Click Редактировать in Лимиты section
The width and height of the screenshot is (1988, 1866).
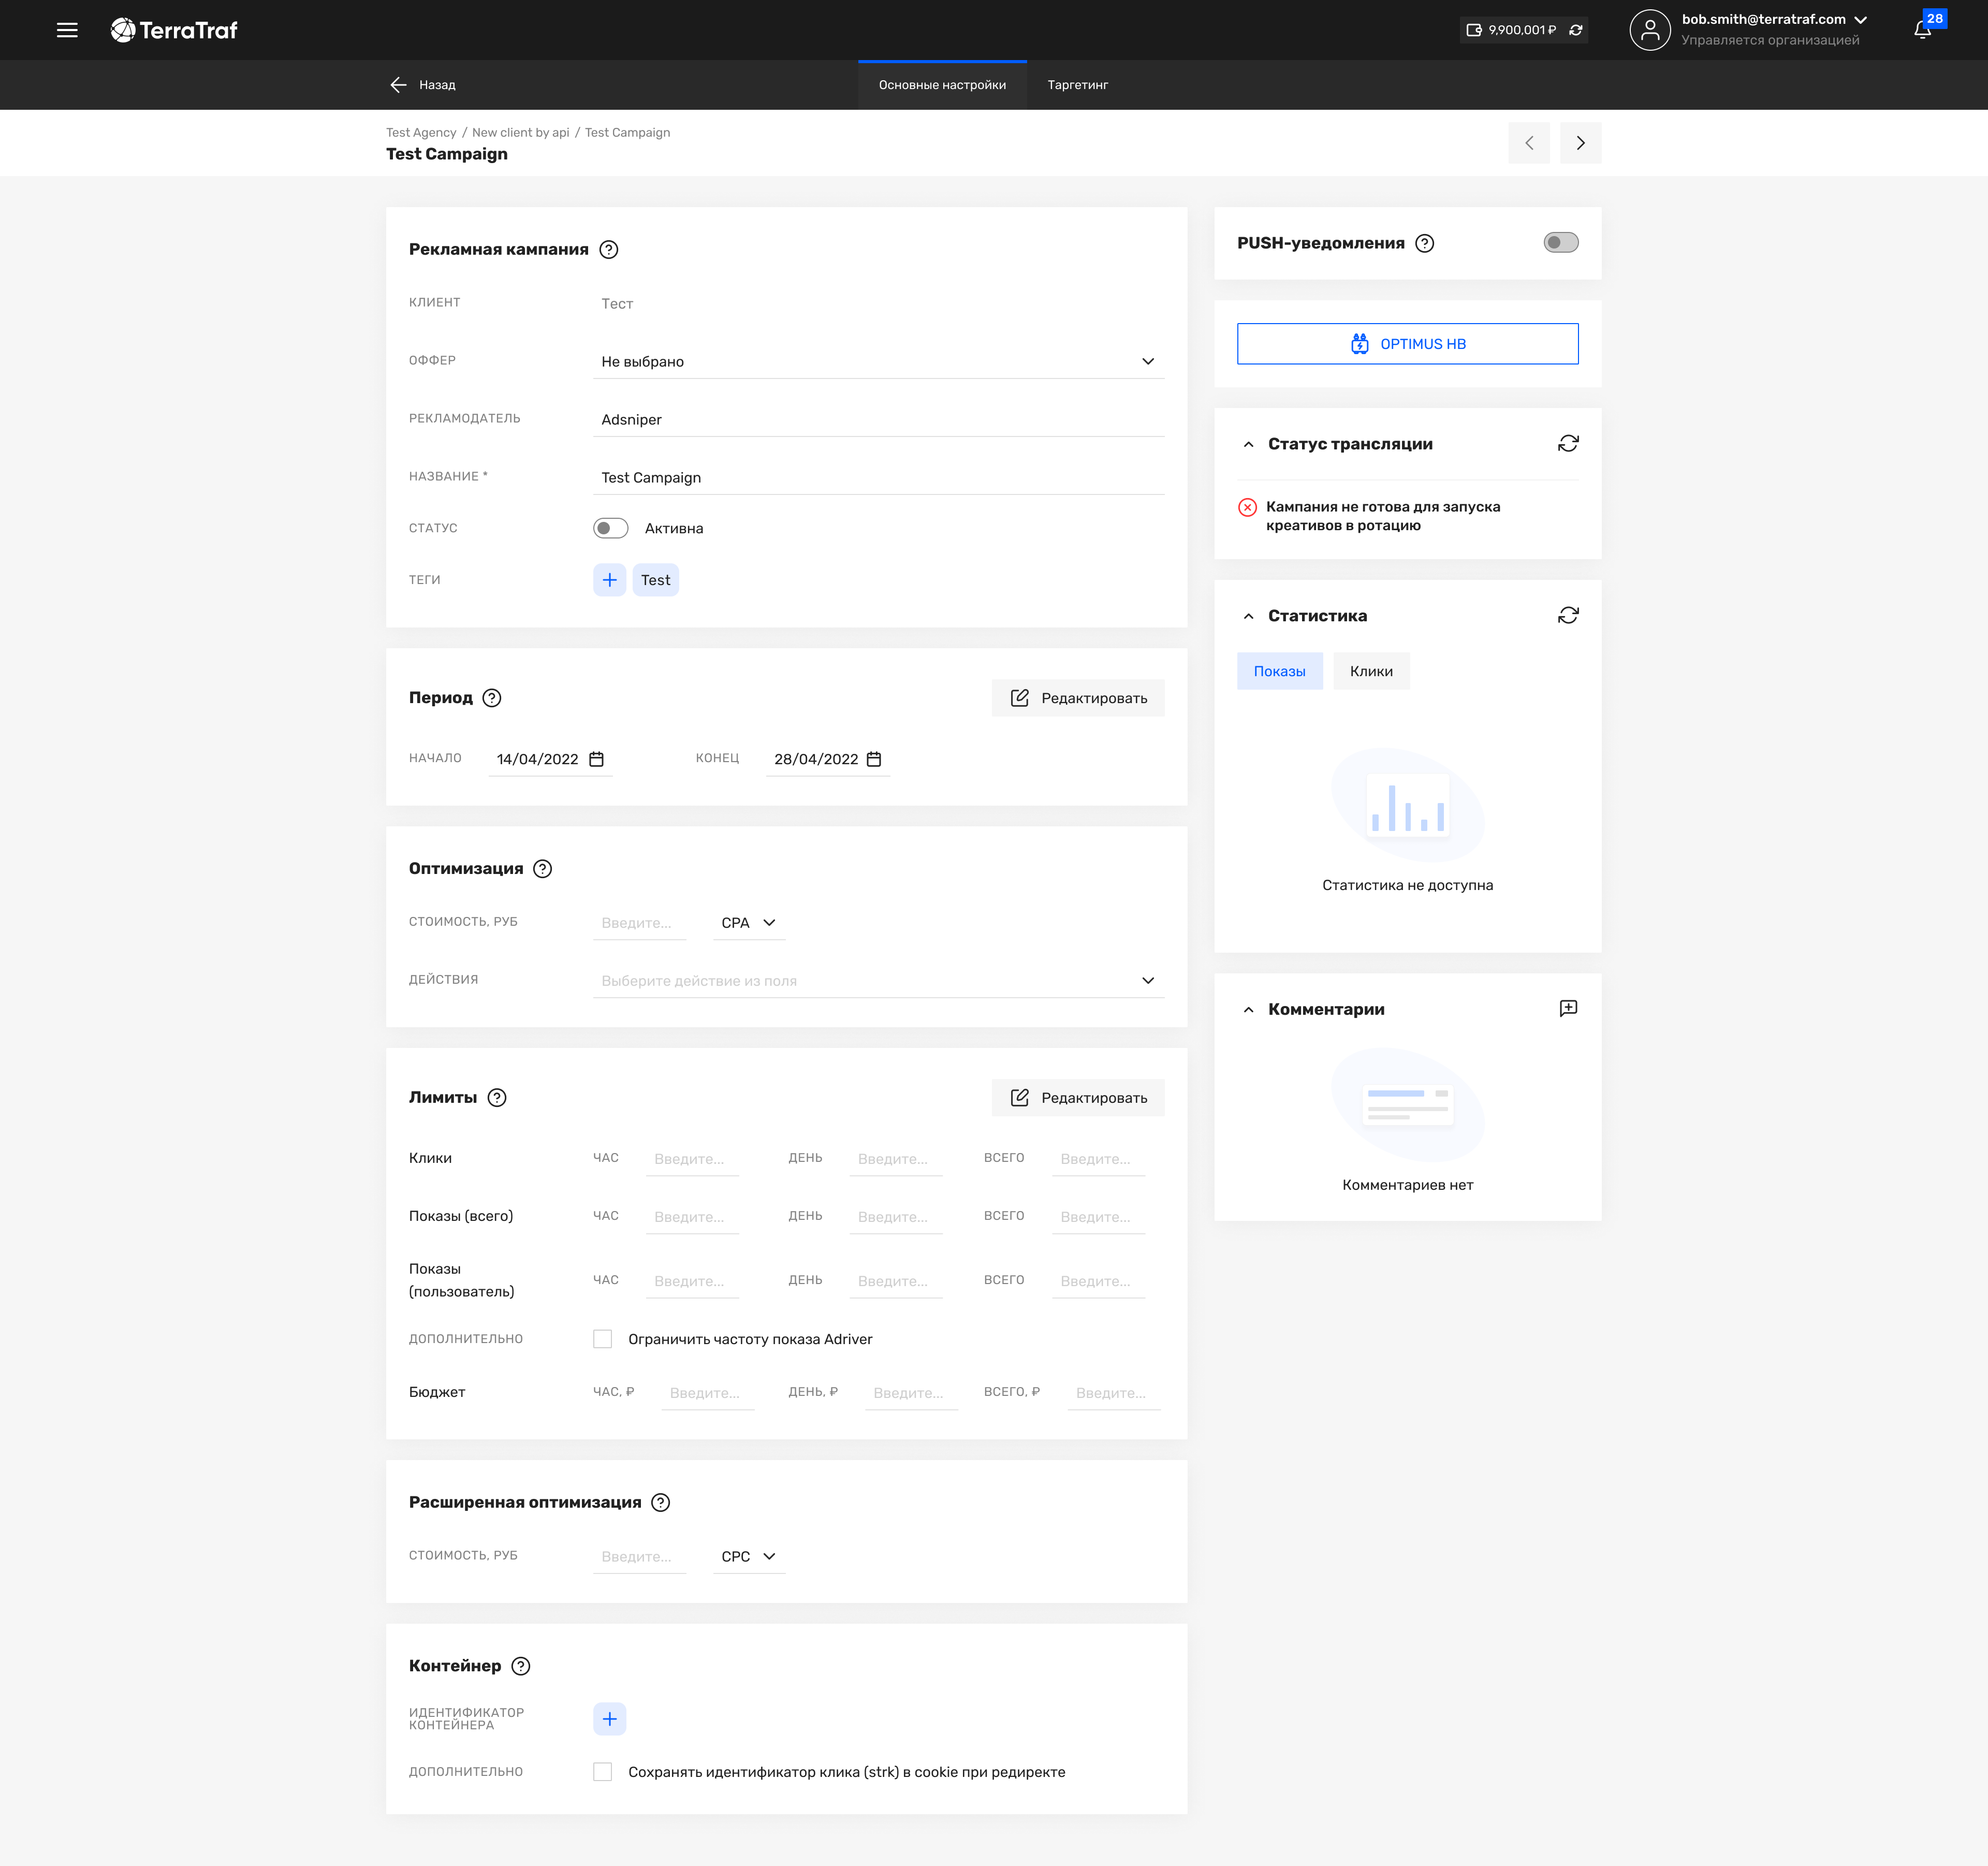(1078, 1098)
